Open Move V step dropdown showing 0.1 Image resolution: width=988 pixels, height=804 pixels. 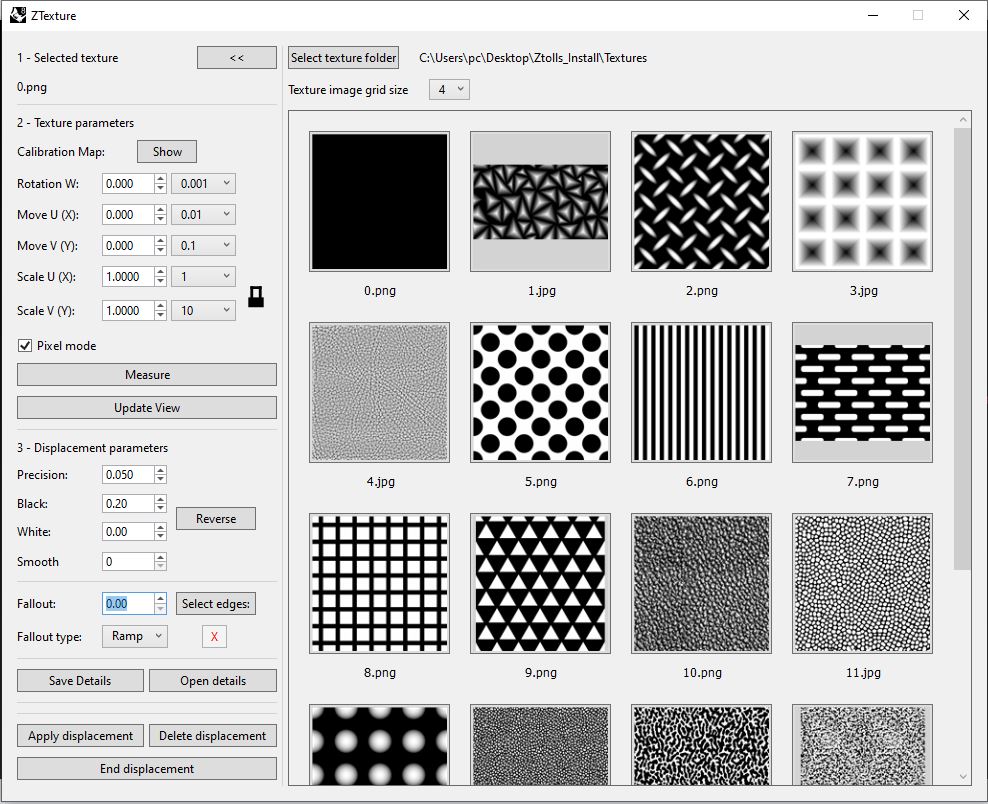click(x=204, y=245)
